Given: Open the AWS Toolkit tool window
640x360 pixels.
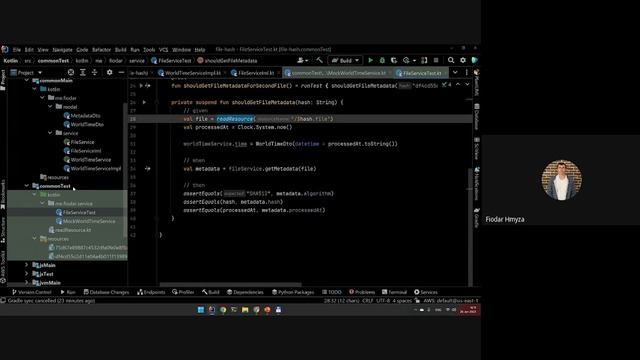Looking at the screenshot, I should [x=3, y=267].
